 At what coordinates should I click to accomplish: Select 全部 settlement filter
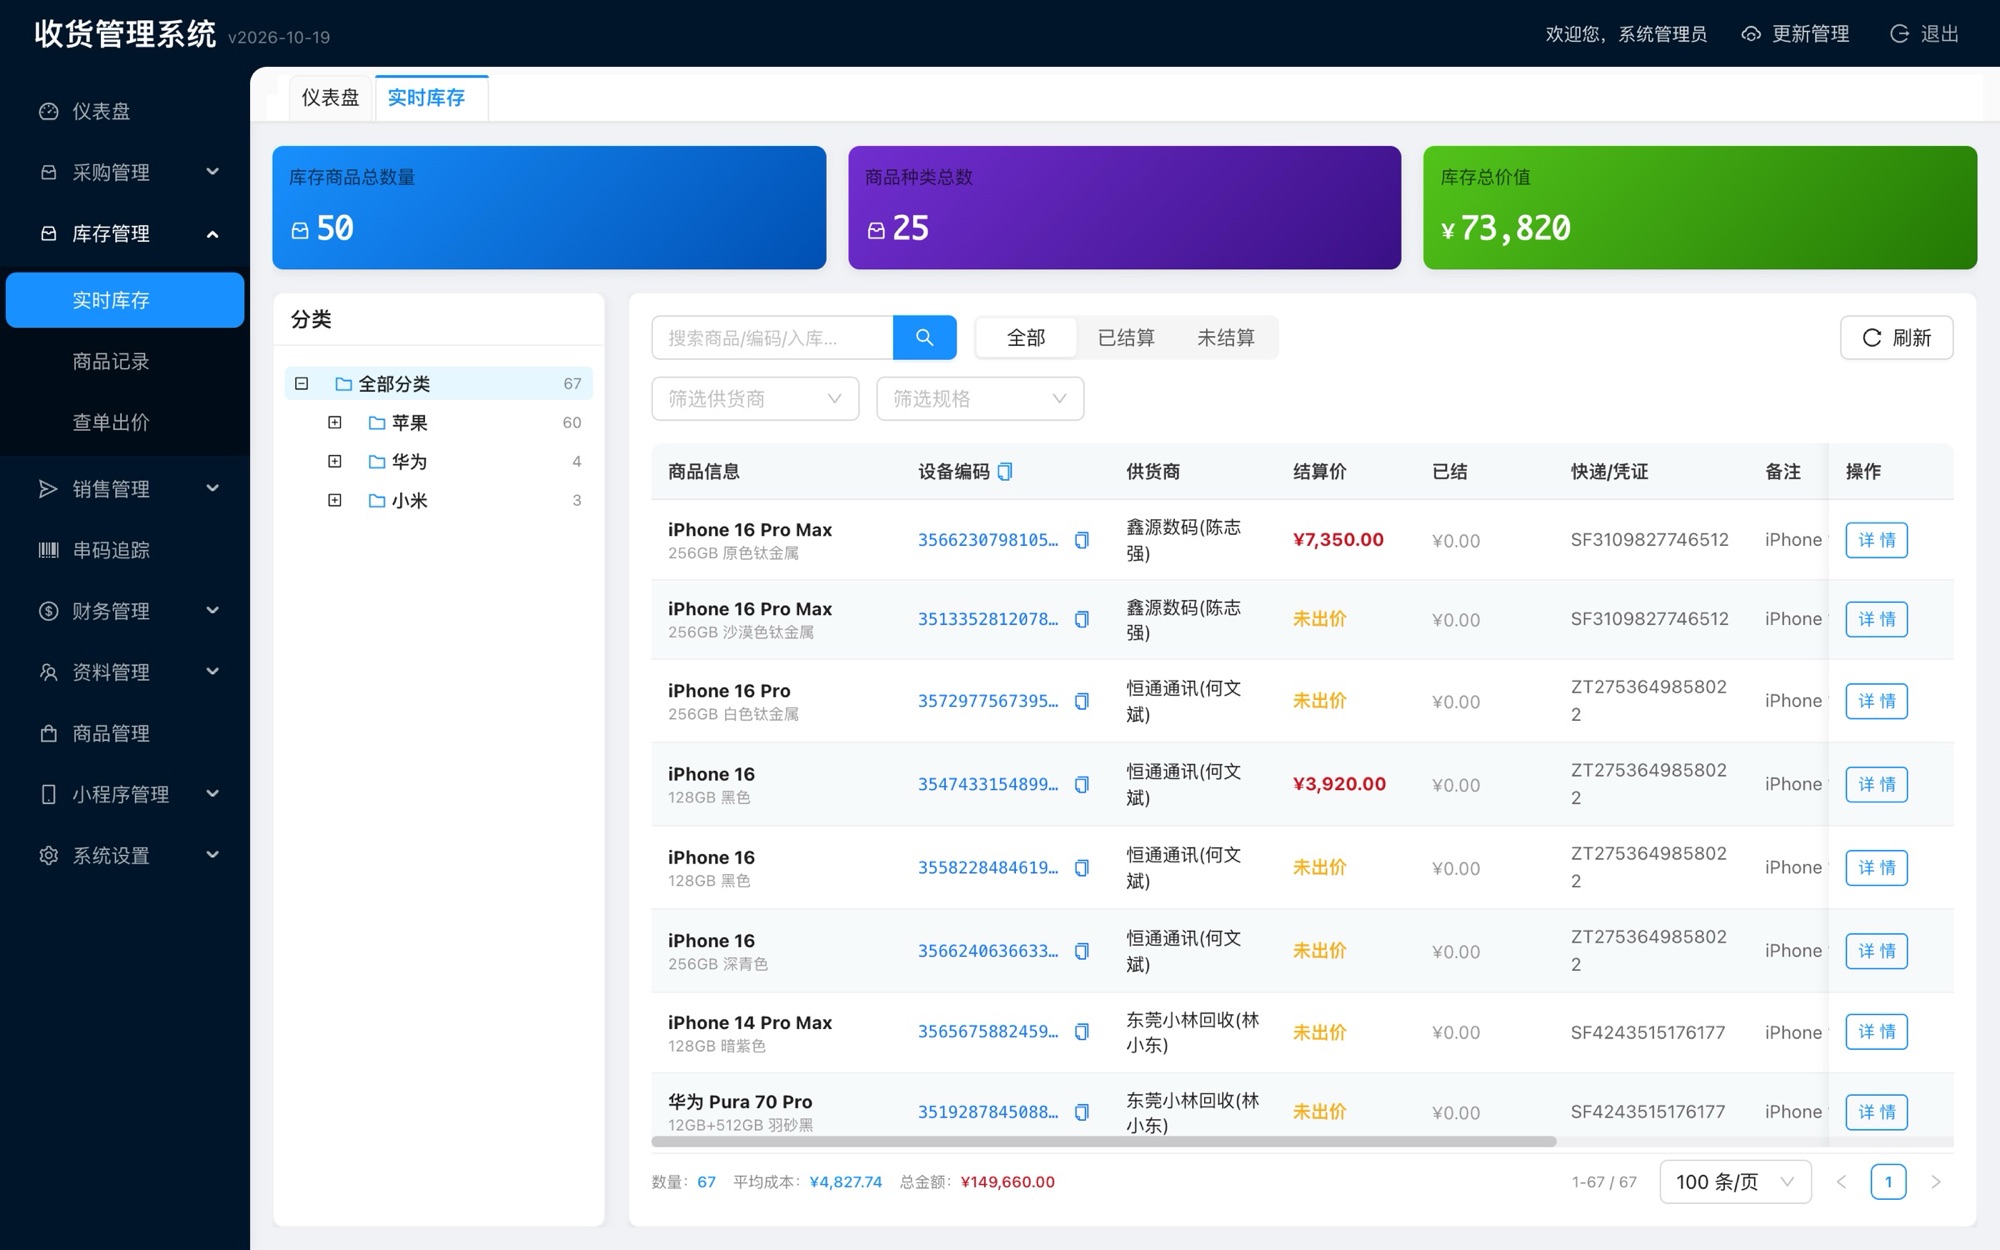click(x=1026, y=338)
